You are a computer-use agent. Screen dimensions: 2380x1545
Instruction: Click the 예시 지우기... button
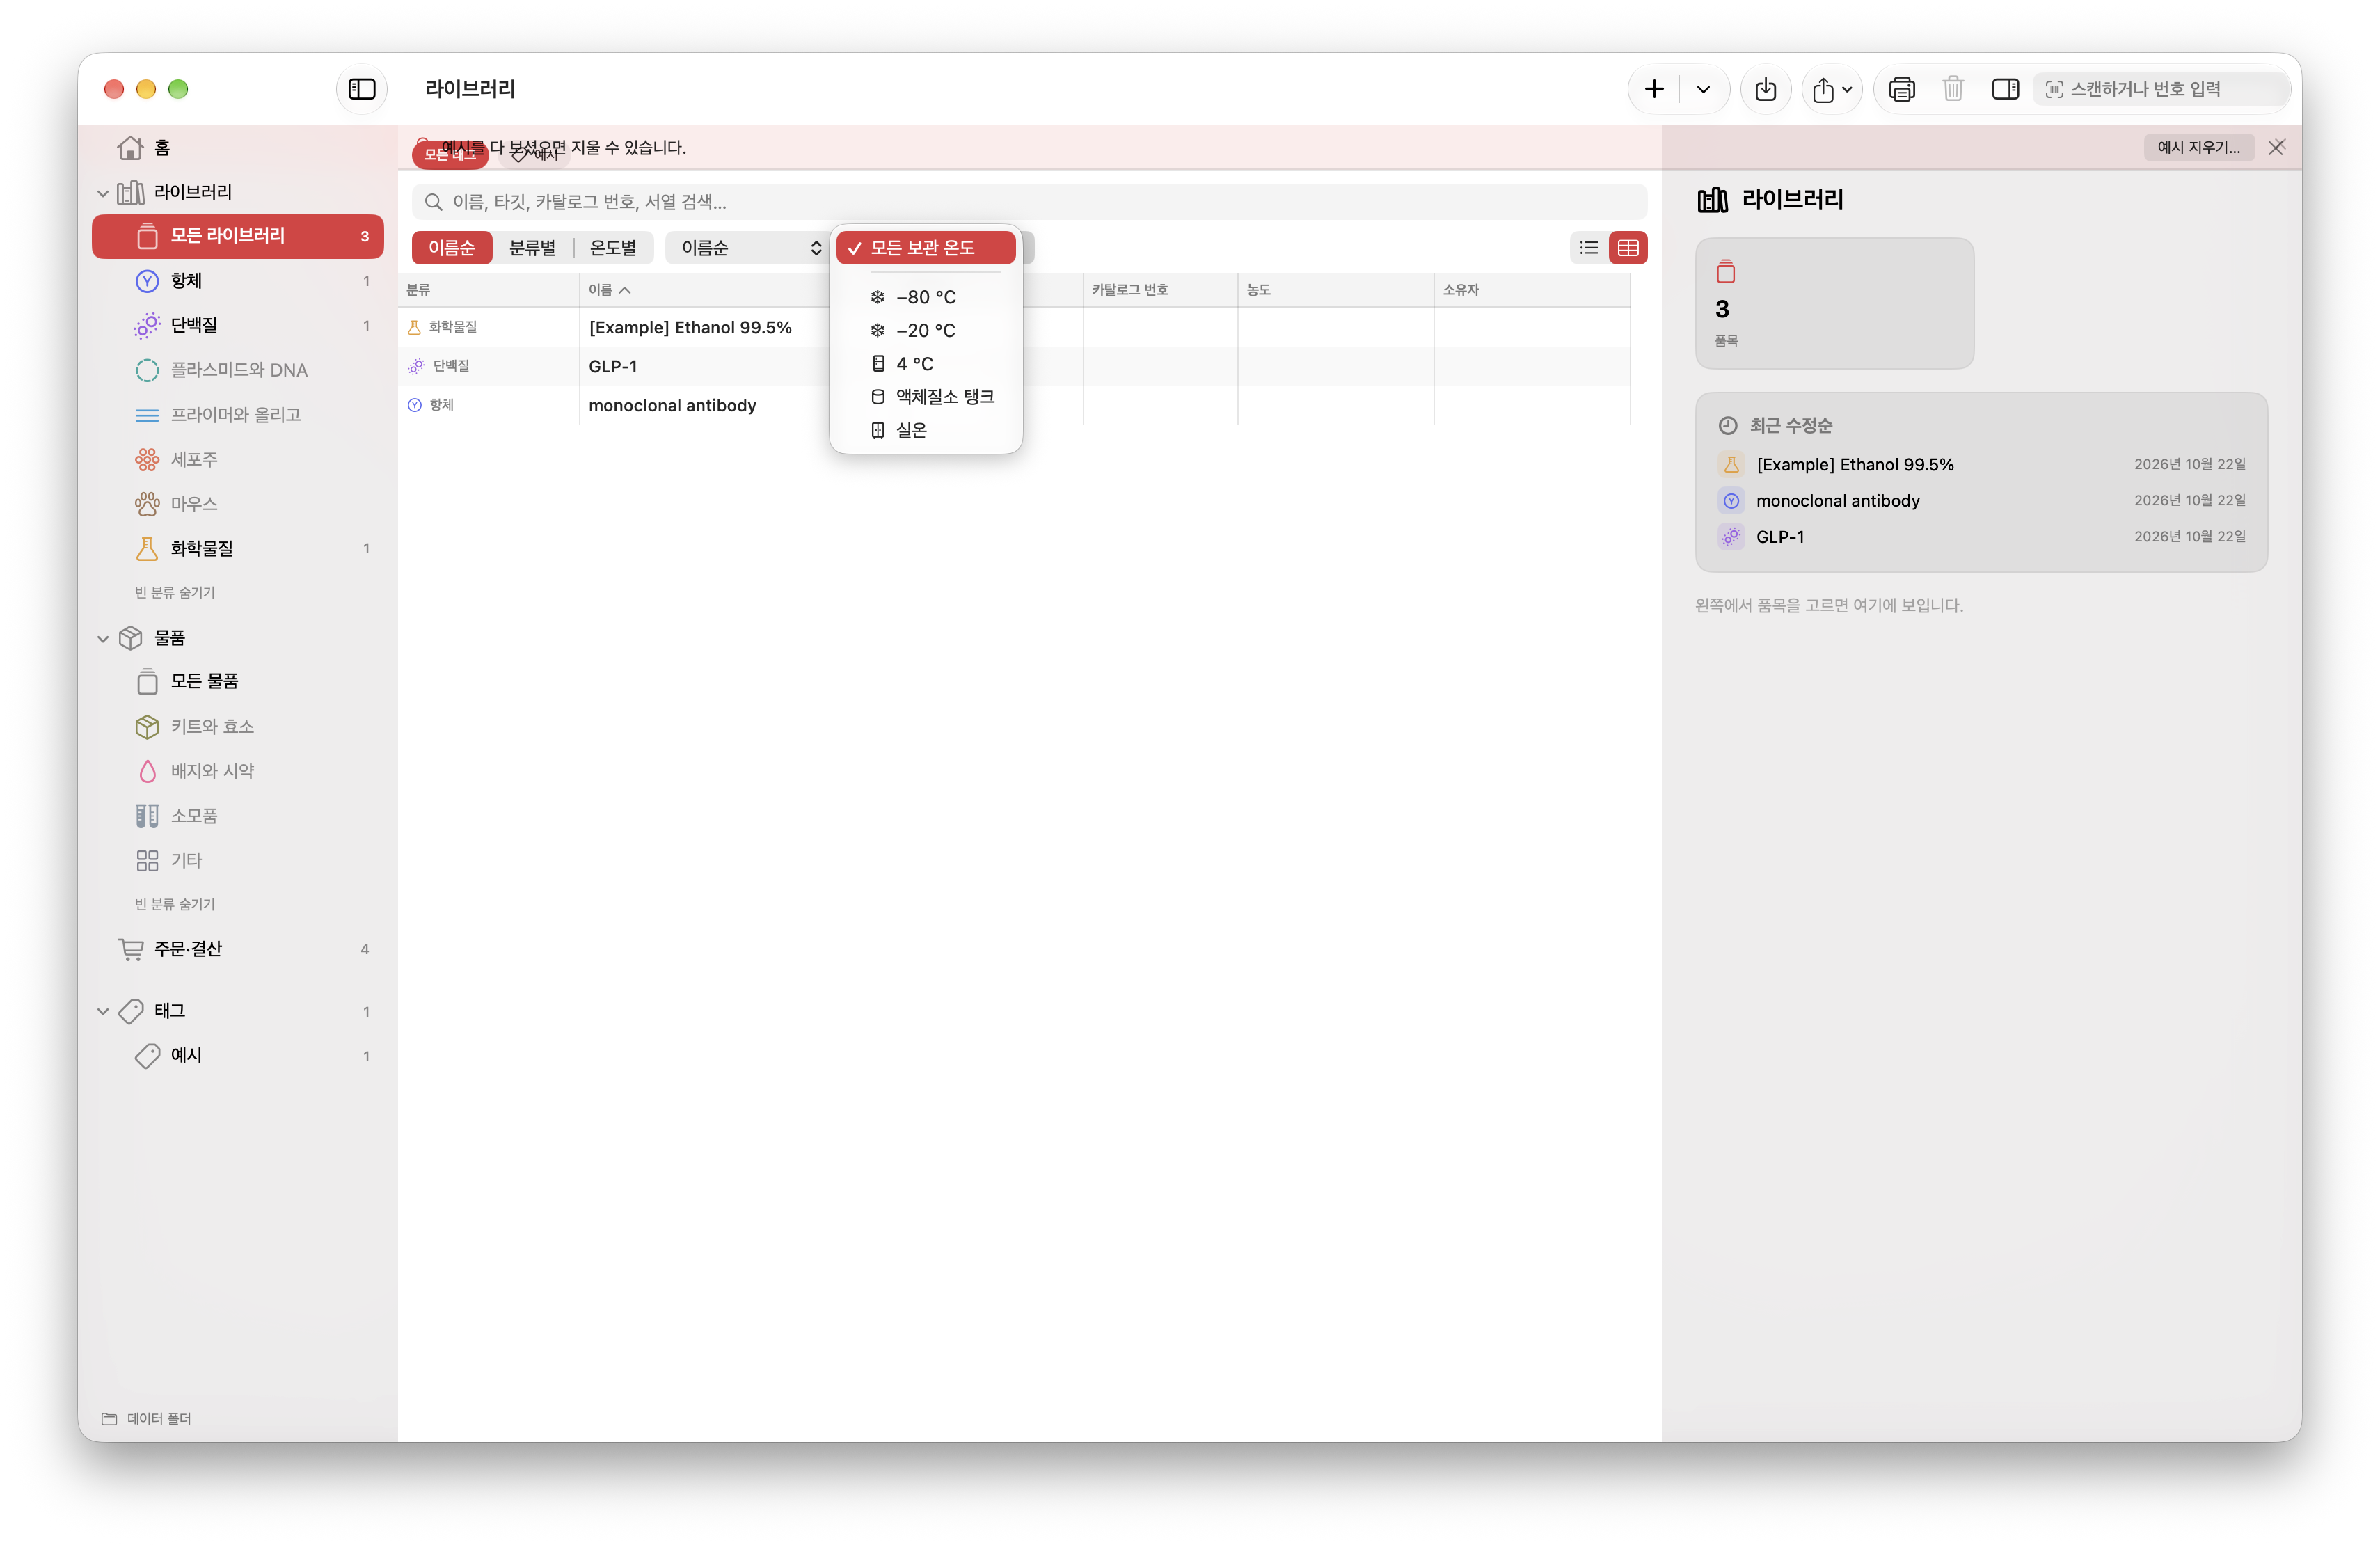point(2199,147)
